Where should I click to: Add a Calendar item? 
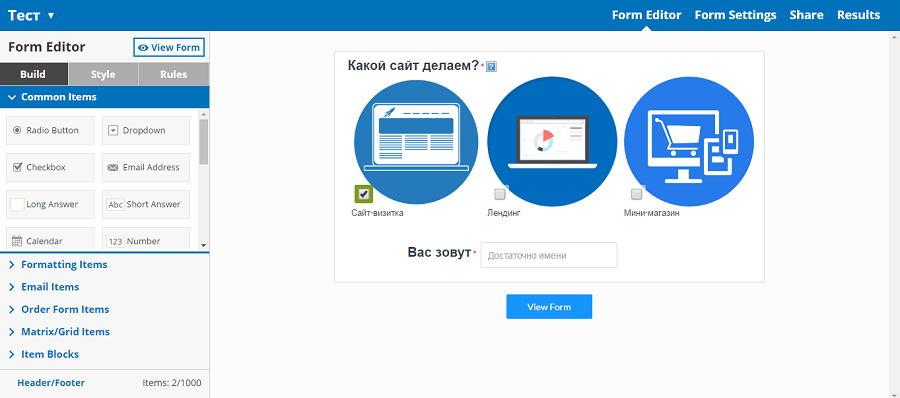[x=50, y=239]
